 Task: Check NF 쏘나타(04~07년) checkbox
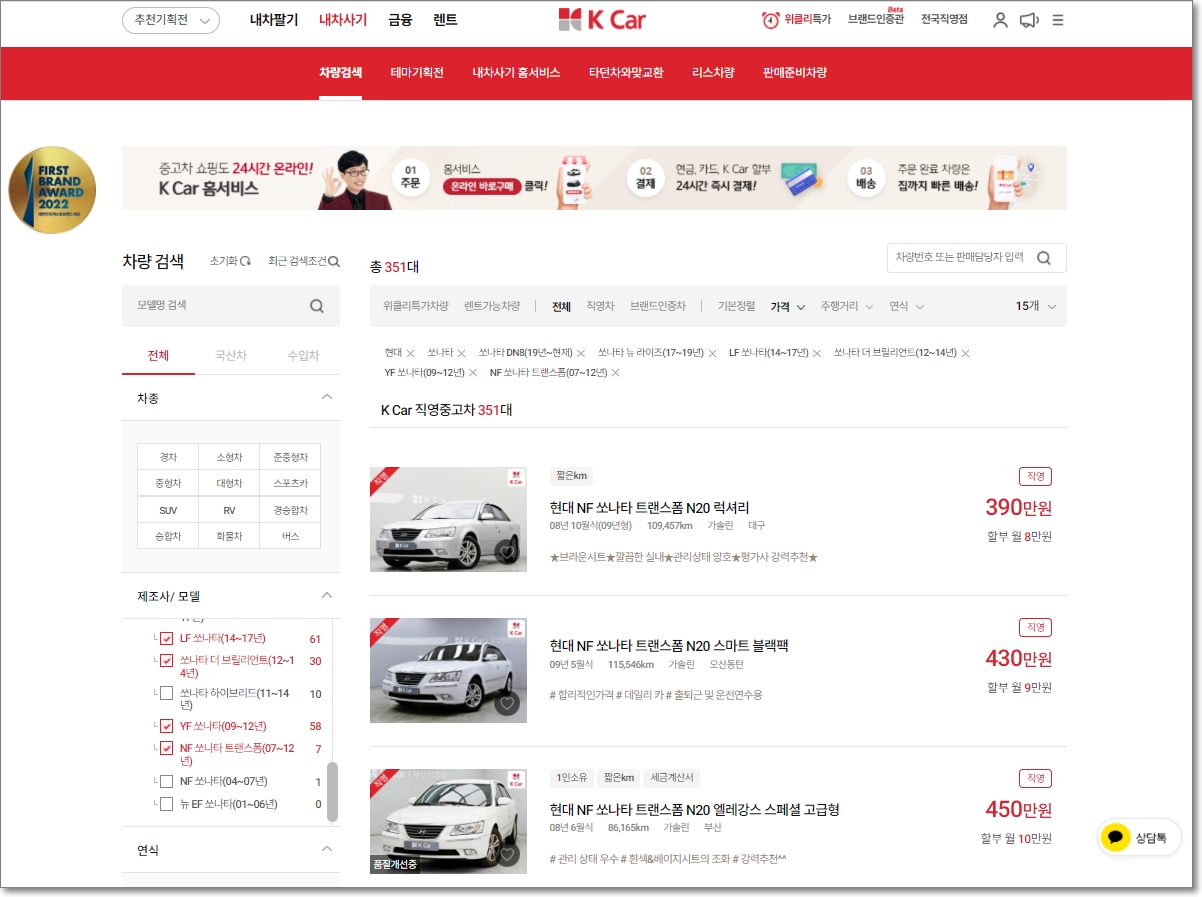(167, 782)
